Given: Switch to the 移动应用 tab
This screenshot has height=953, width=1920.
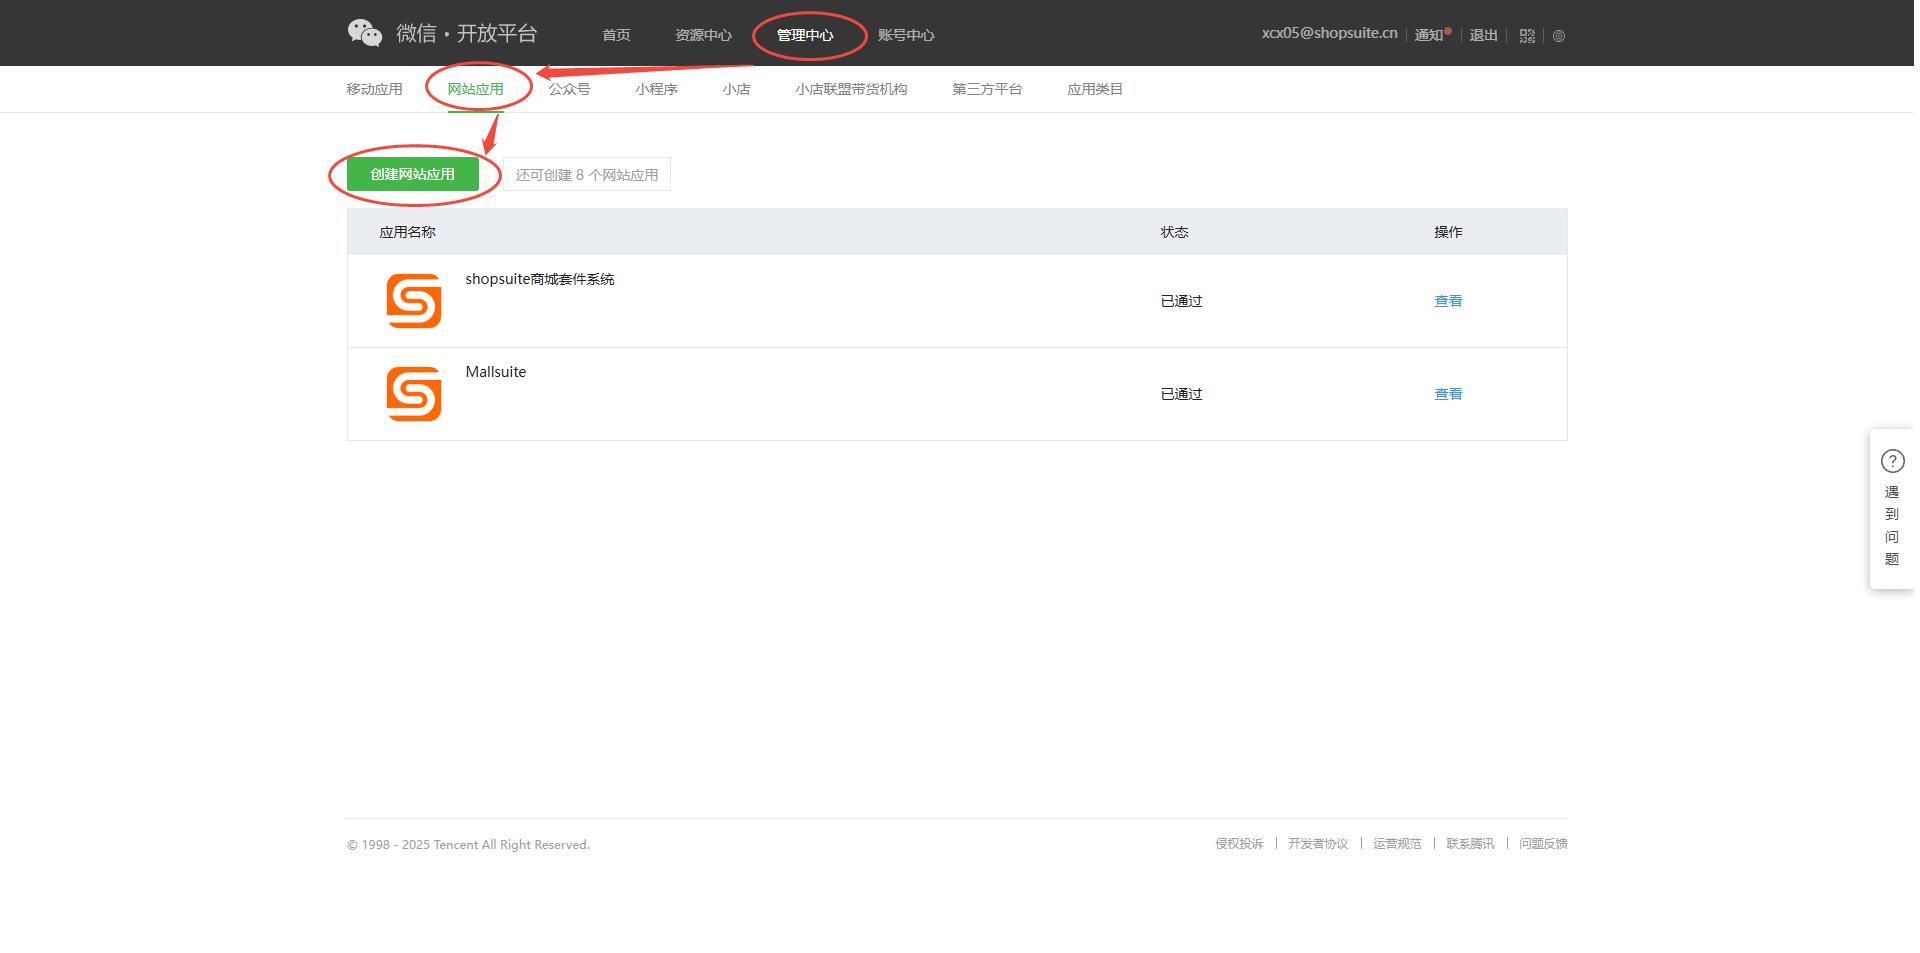Looking at the screenshot, I should (374, 89).
